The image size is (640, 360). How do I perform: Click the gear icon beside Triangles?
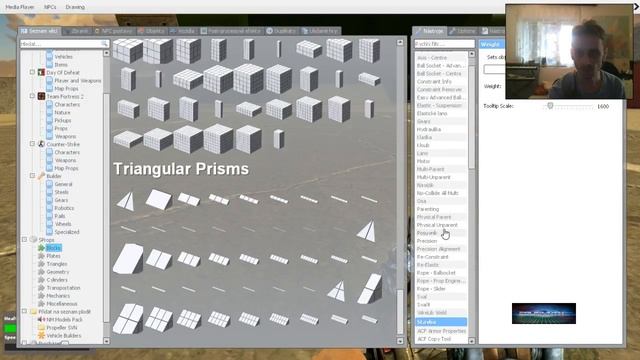click(x=41, y=264)
